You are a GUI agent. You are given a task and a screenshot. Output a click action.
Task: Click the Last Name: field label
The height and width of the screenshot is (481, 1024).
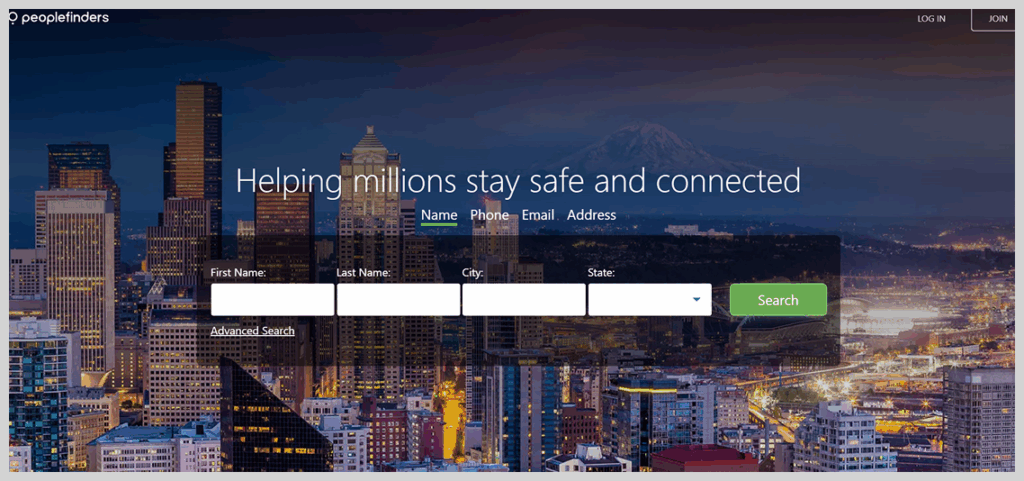363,273
